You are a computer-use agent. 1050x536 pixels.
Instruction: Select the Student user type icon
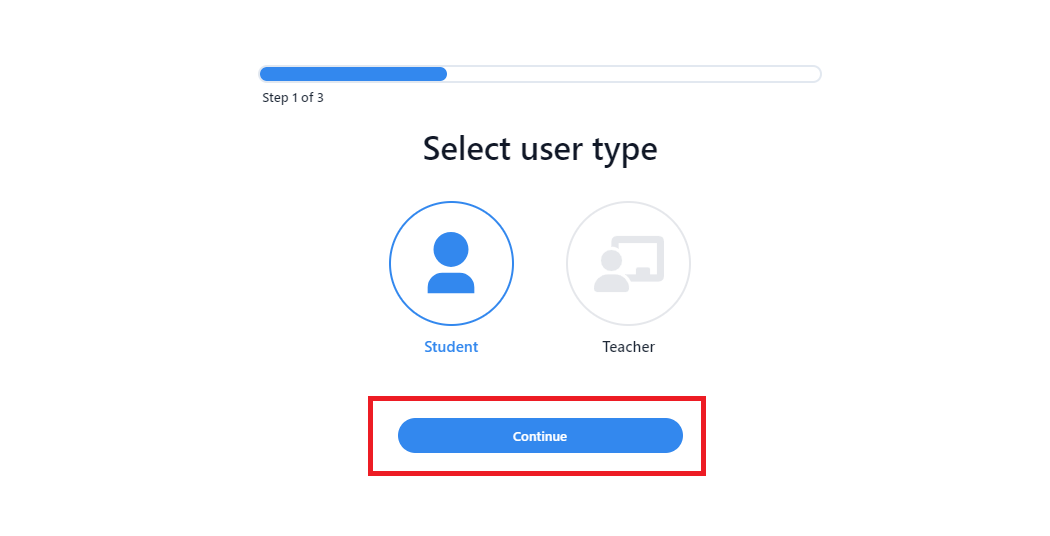[x=451, y=264]
